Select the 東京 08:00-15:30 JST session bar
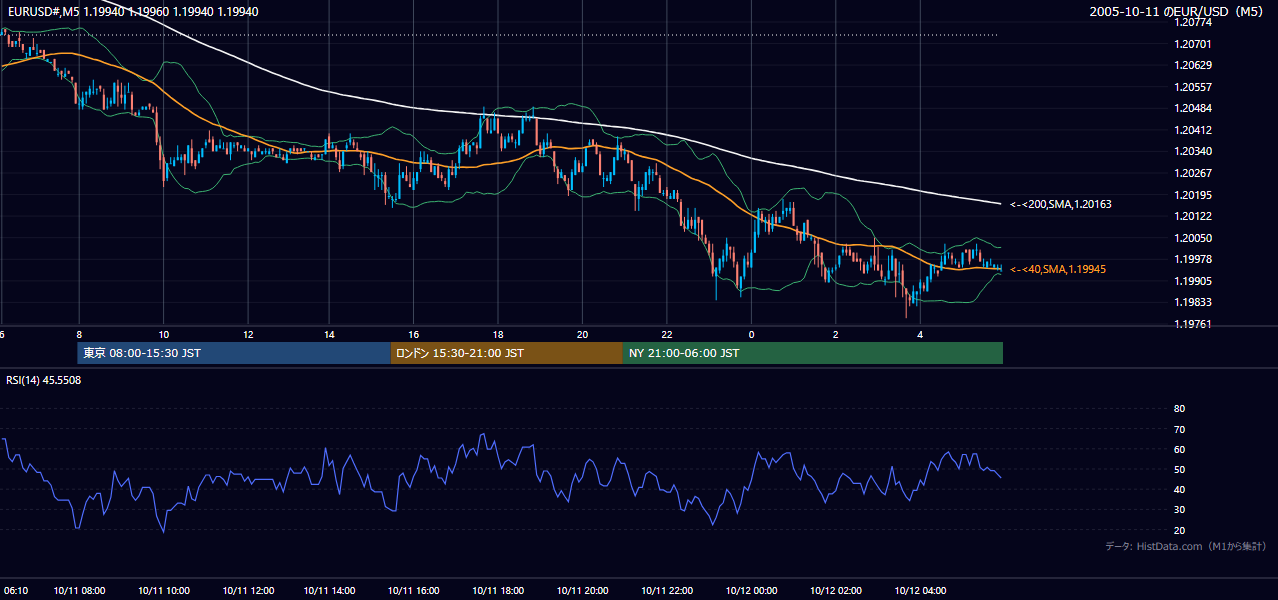Viewport: 1278px width, 600px height. (x=234, y=353)
